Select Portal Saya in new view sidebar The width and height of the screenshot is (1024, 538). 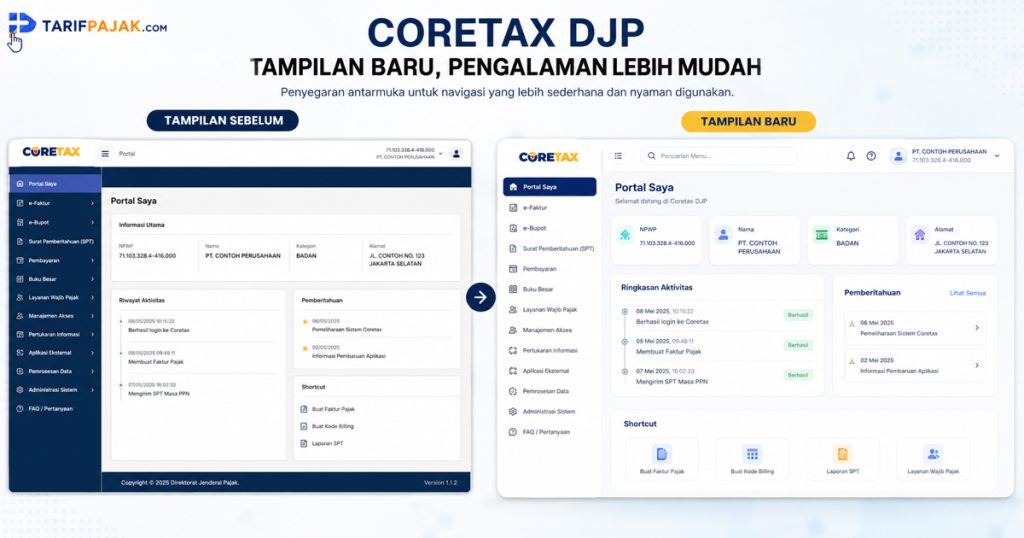pos(550,187)
